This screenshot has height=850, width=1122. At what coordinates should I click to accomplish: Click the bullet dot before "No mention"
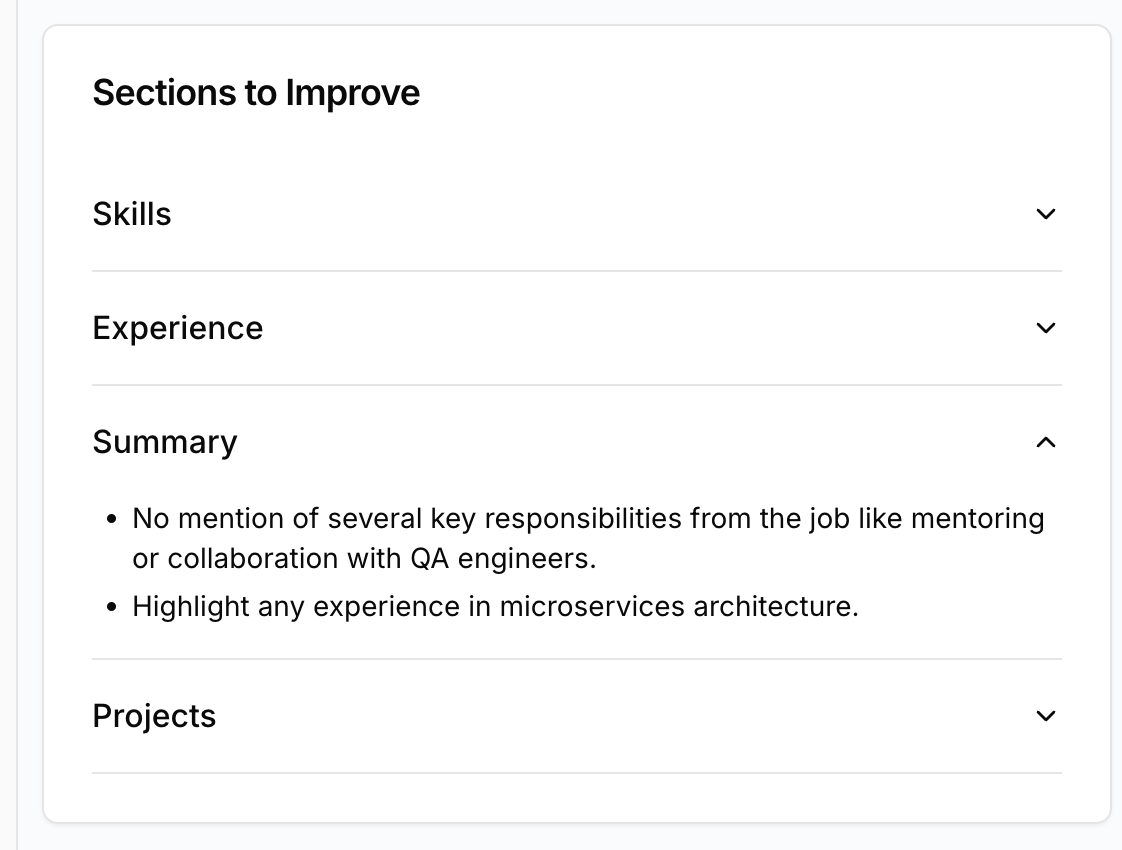pyautogui.click(x=112, y=520)
